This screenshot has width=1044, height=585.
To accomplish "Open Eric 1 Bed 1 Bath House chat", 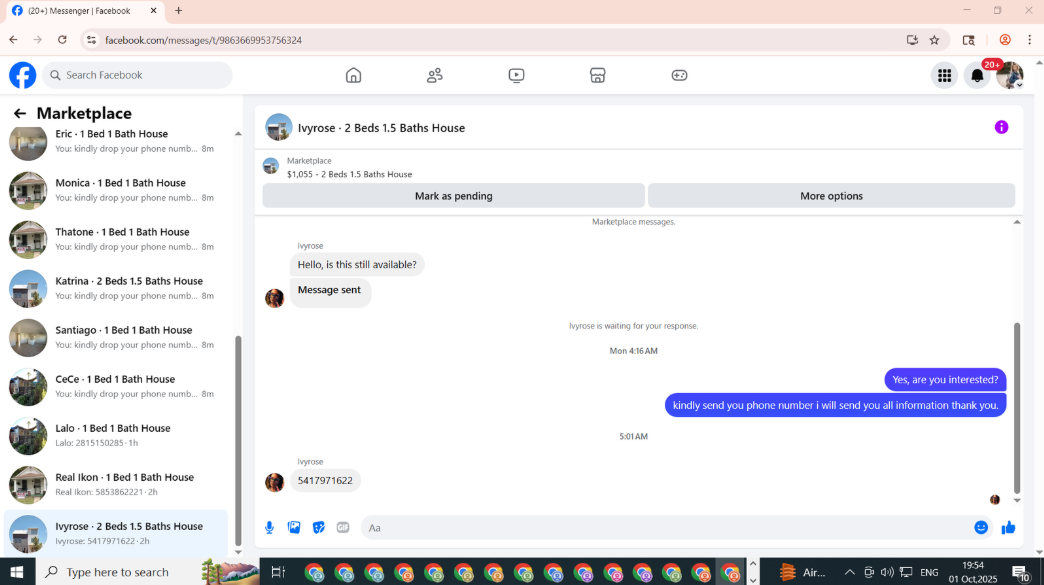I will click(x=116, y=141).
